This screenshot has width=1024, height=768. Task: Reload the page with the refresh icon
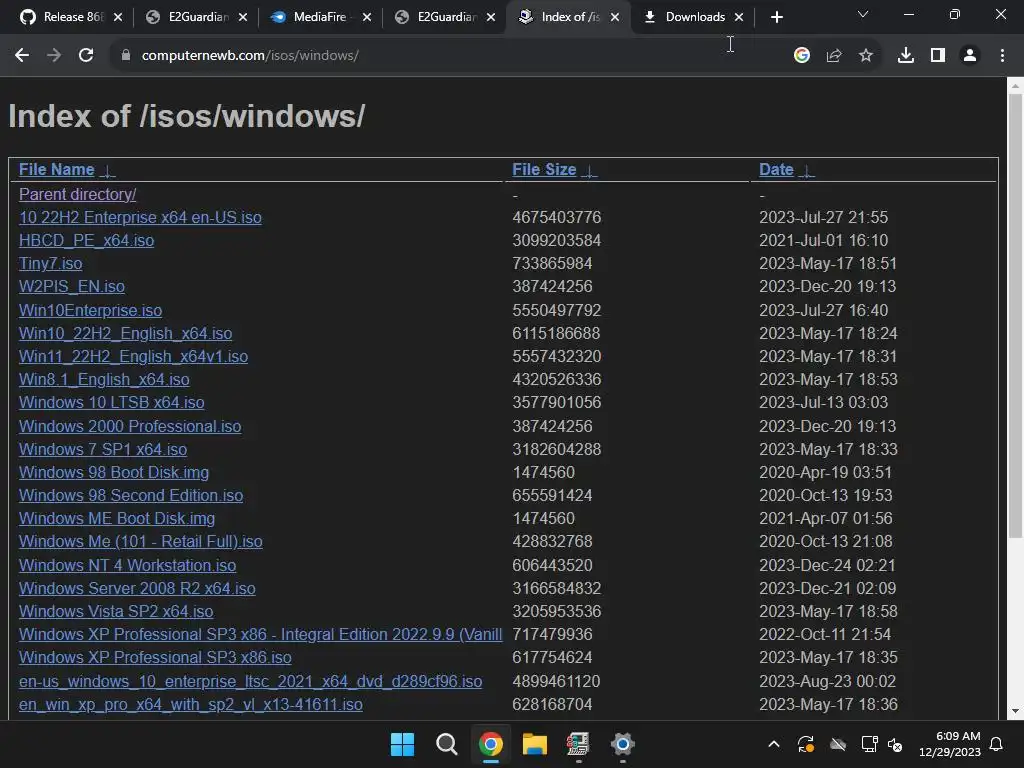[x=86, y=56]
